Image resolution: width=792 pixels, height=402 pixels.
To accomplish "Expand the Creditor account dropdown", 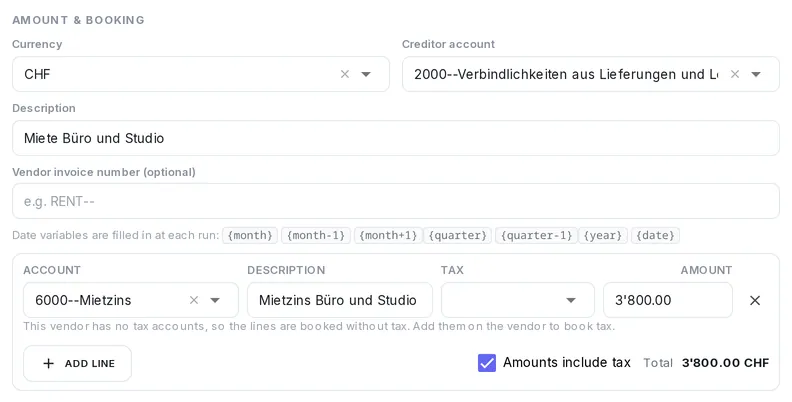I will (x=756, y=74).
